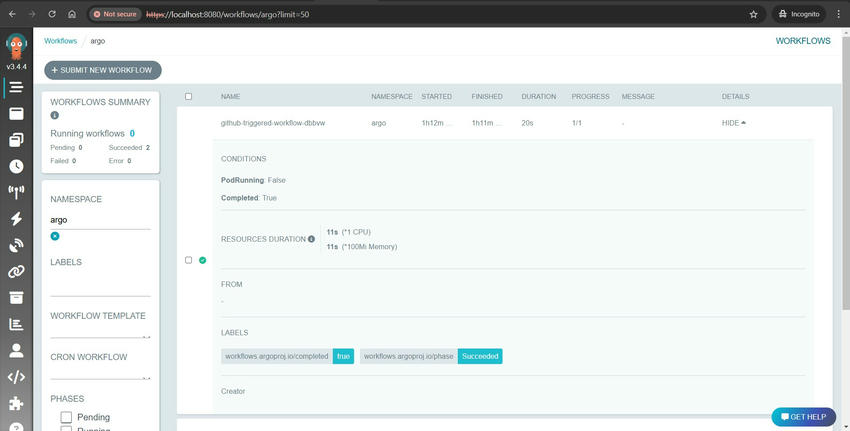Check the Pending phase filter
850x431 pixels.
[x=66, y=417]
